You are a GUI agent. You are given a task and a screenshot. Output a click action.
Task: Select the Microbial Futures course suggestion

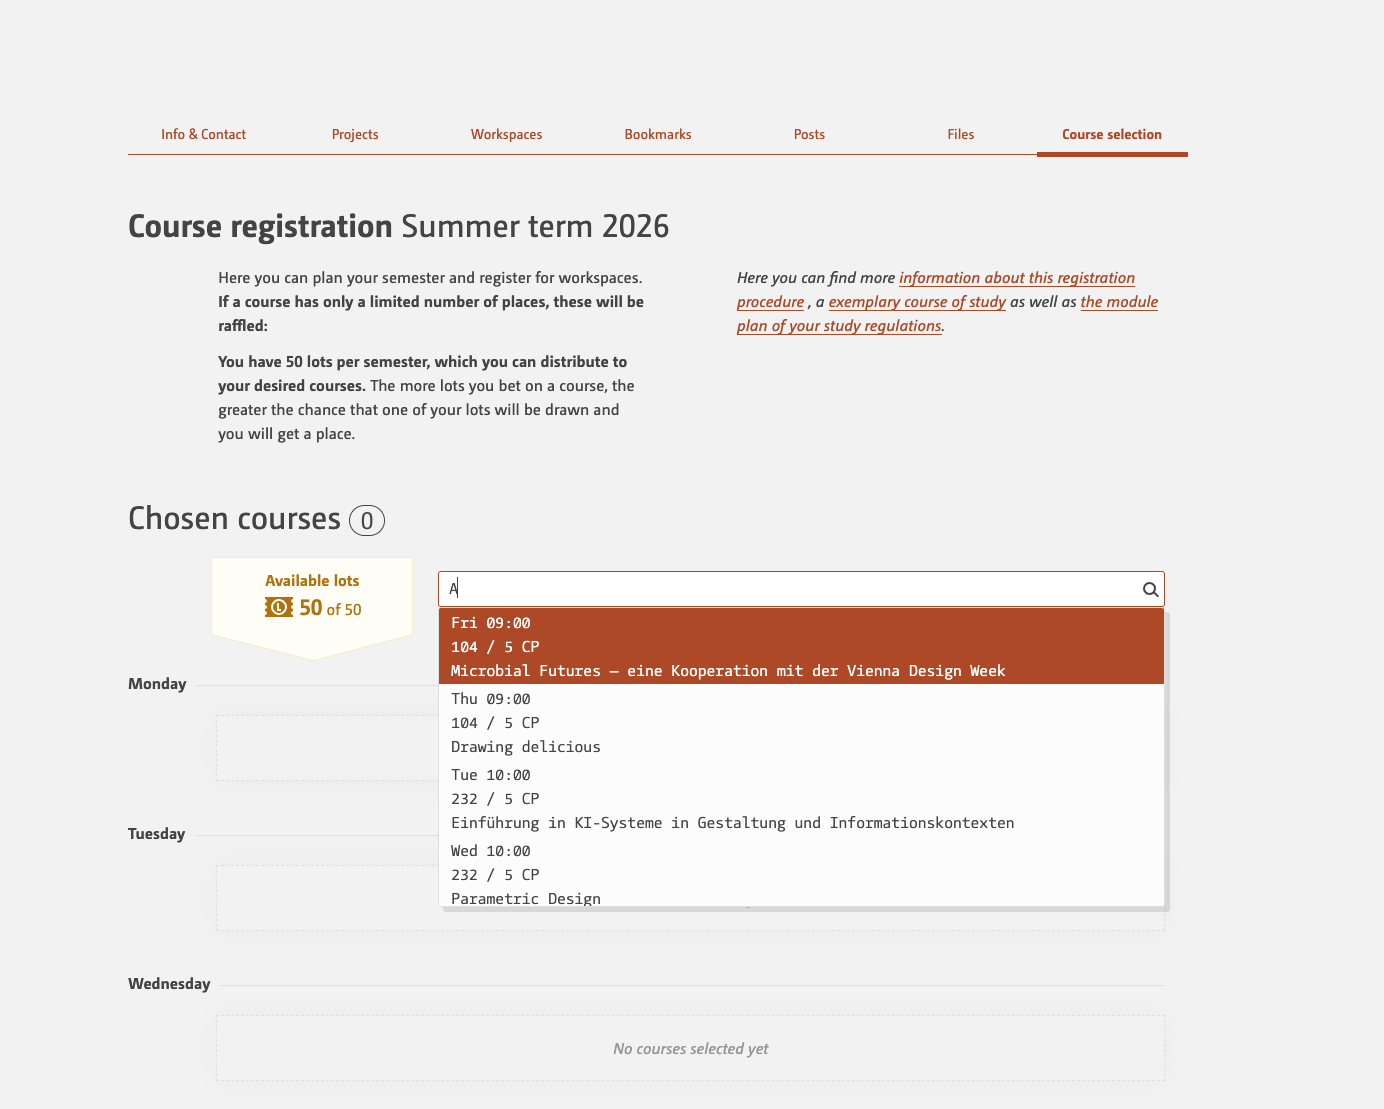click(801, 647)
